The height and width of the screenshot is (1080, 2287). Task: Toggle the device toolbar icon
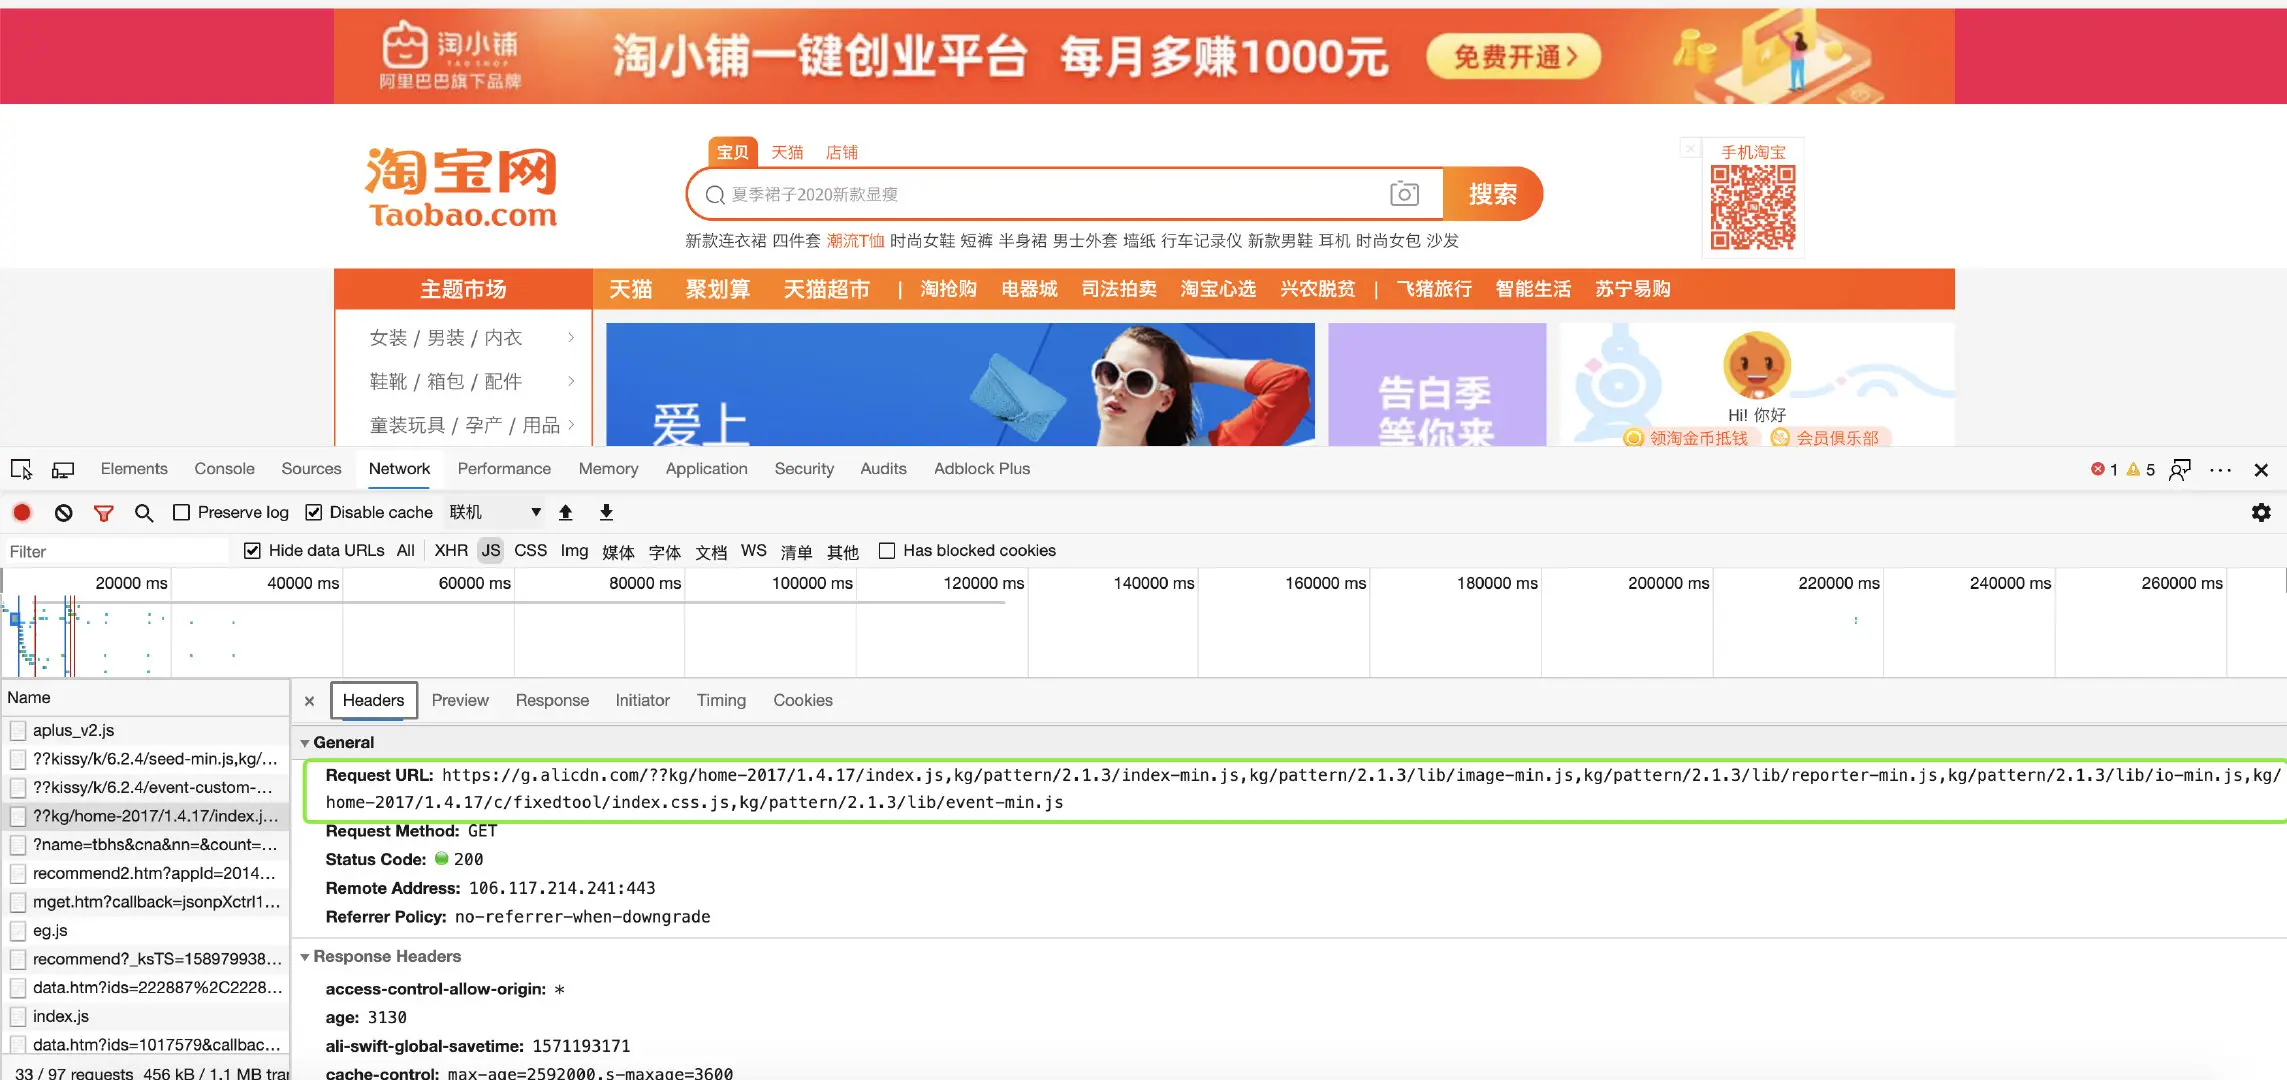(x=63, y=469)
